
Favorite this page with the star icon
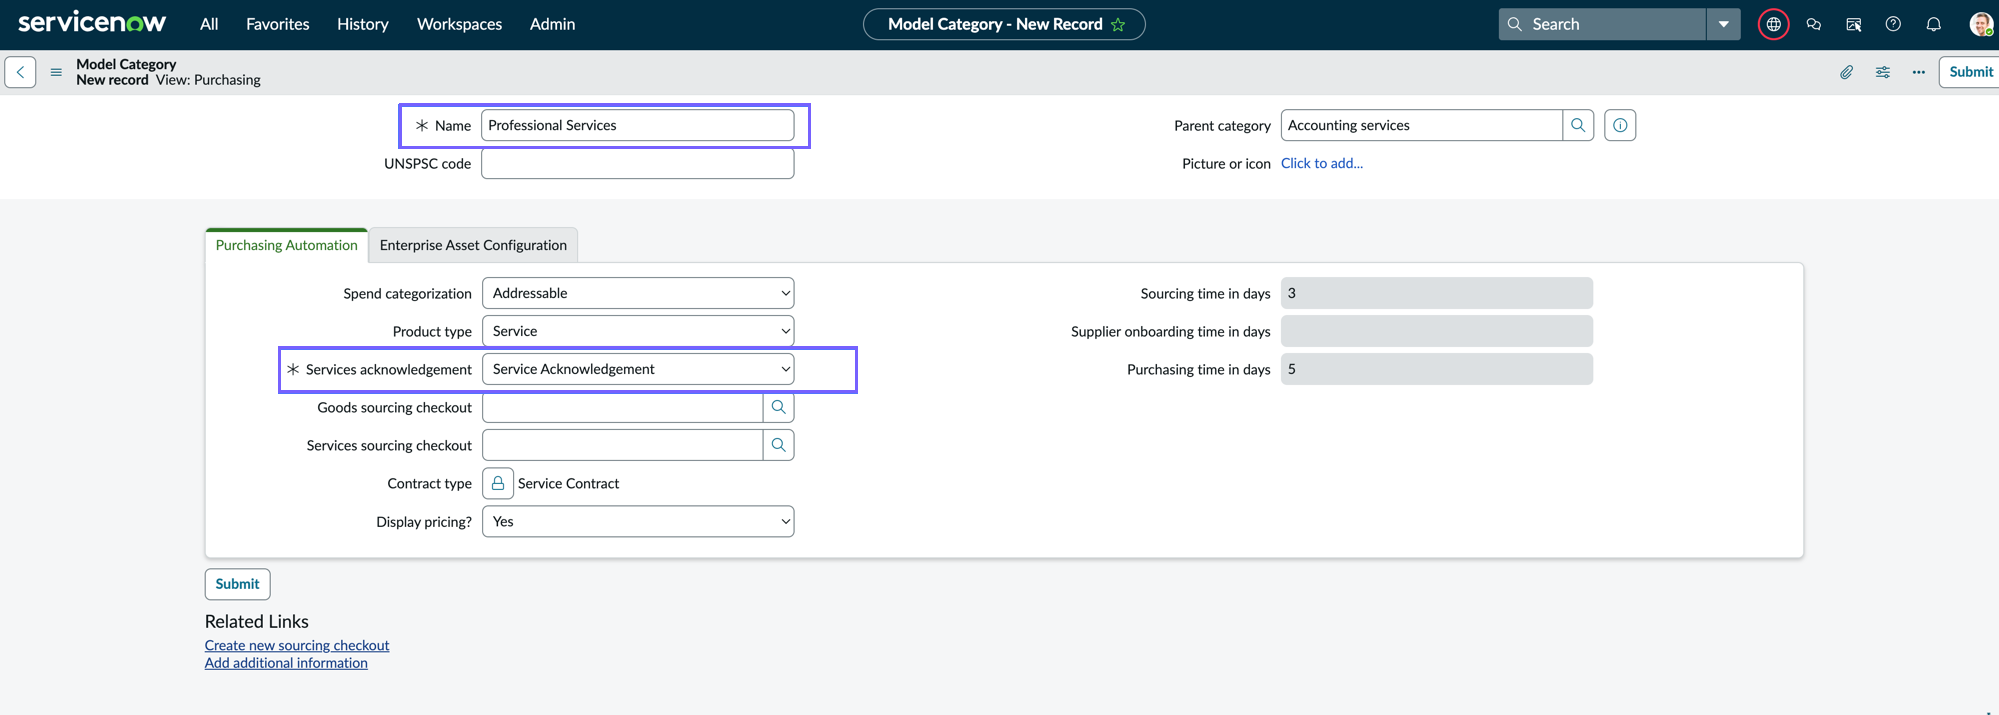pyautogui.click(x=1118, y=24)
